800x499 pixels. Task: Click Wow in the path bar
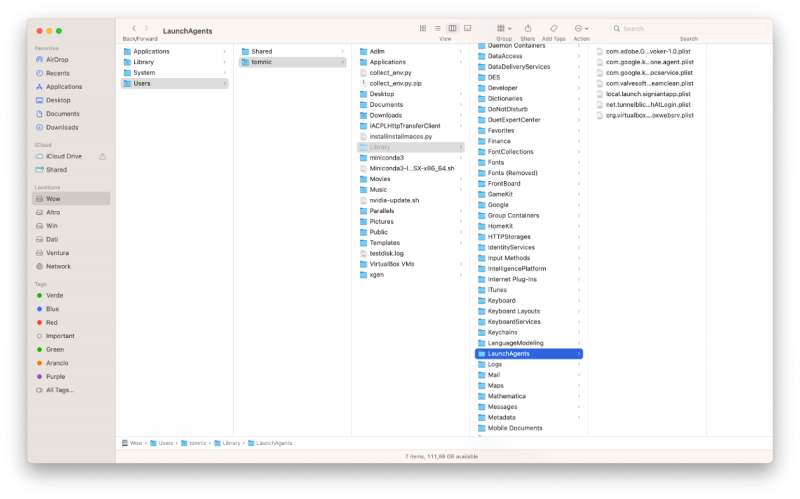pyautogui.click(x=132, y=443)
